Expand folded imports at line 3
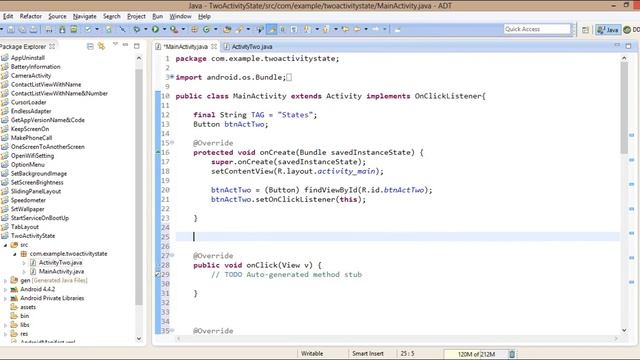Image resolution: width=640 pixels, height=360 pixels. click(x=172, y=77)
